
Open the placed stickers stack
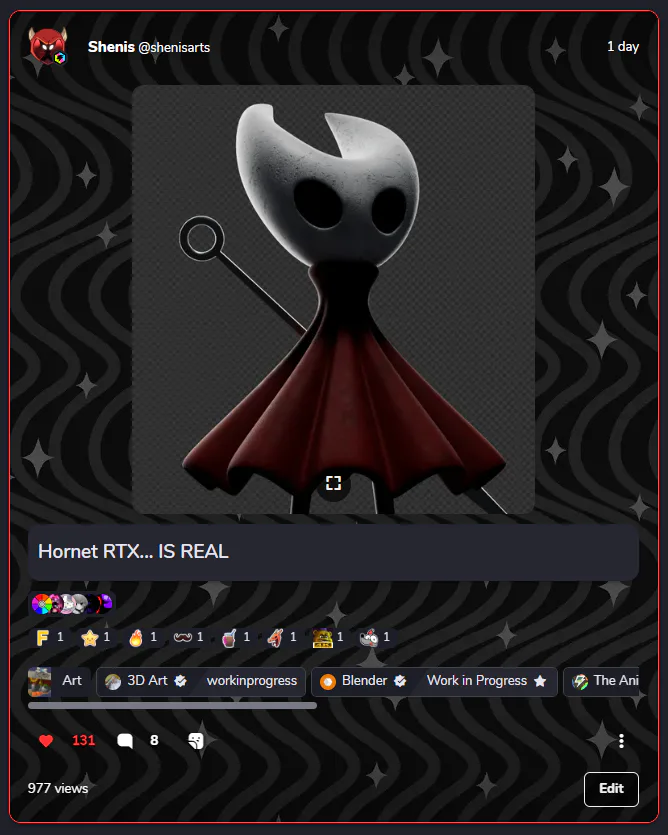[x=72, y=603]
